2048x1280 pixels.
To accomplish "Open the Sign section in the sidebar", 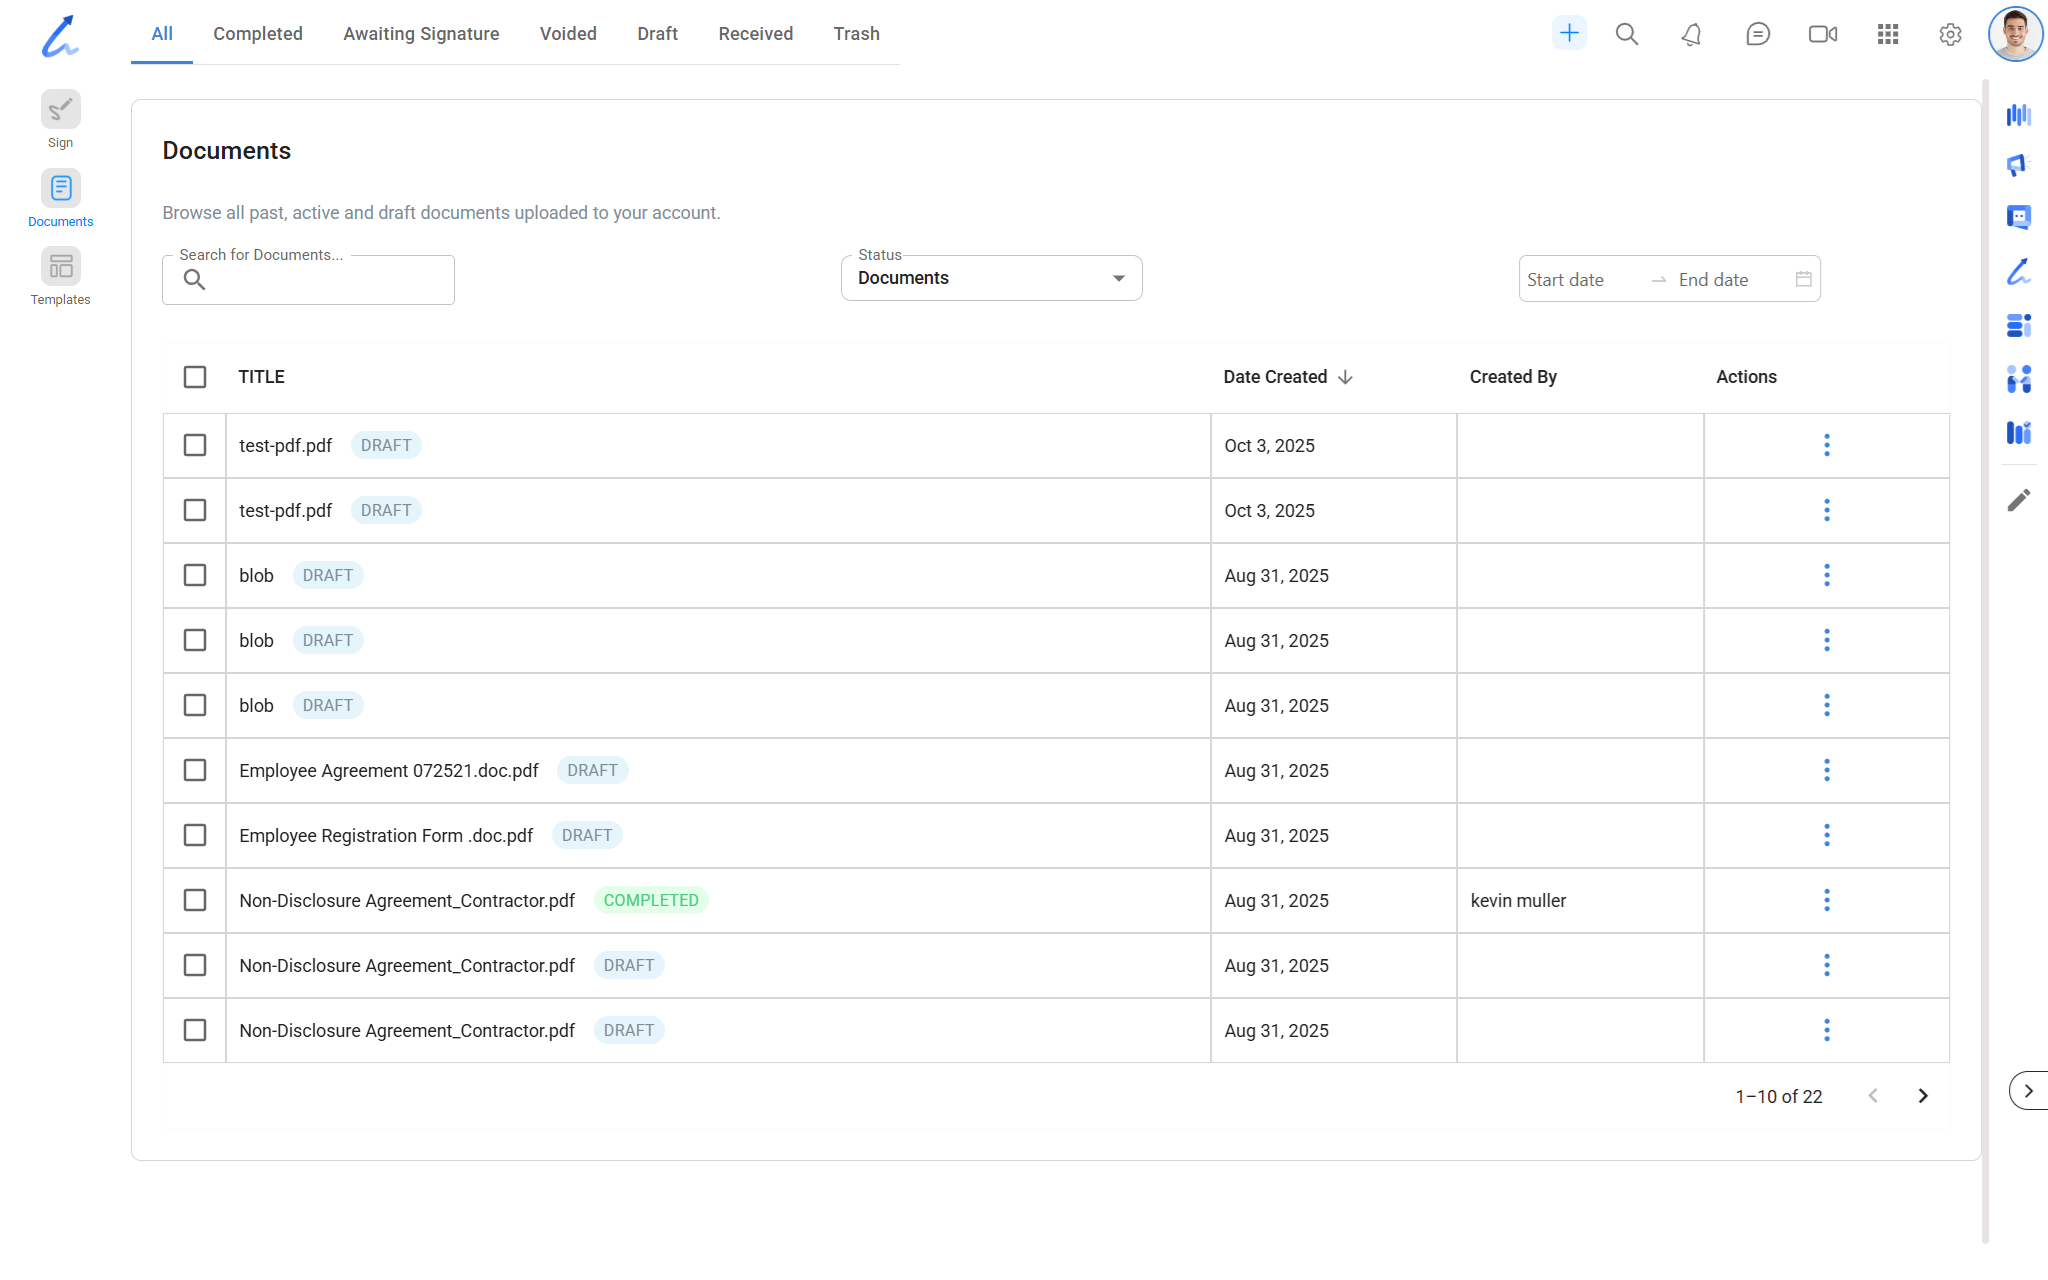I will click(60, 110).
